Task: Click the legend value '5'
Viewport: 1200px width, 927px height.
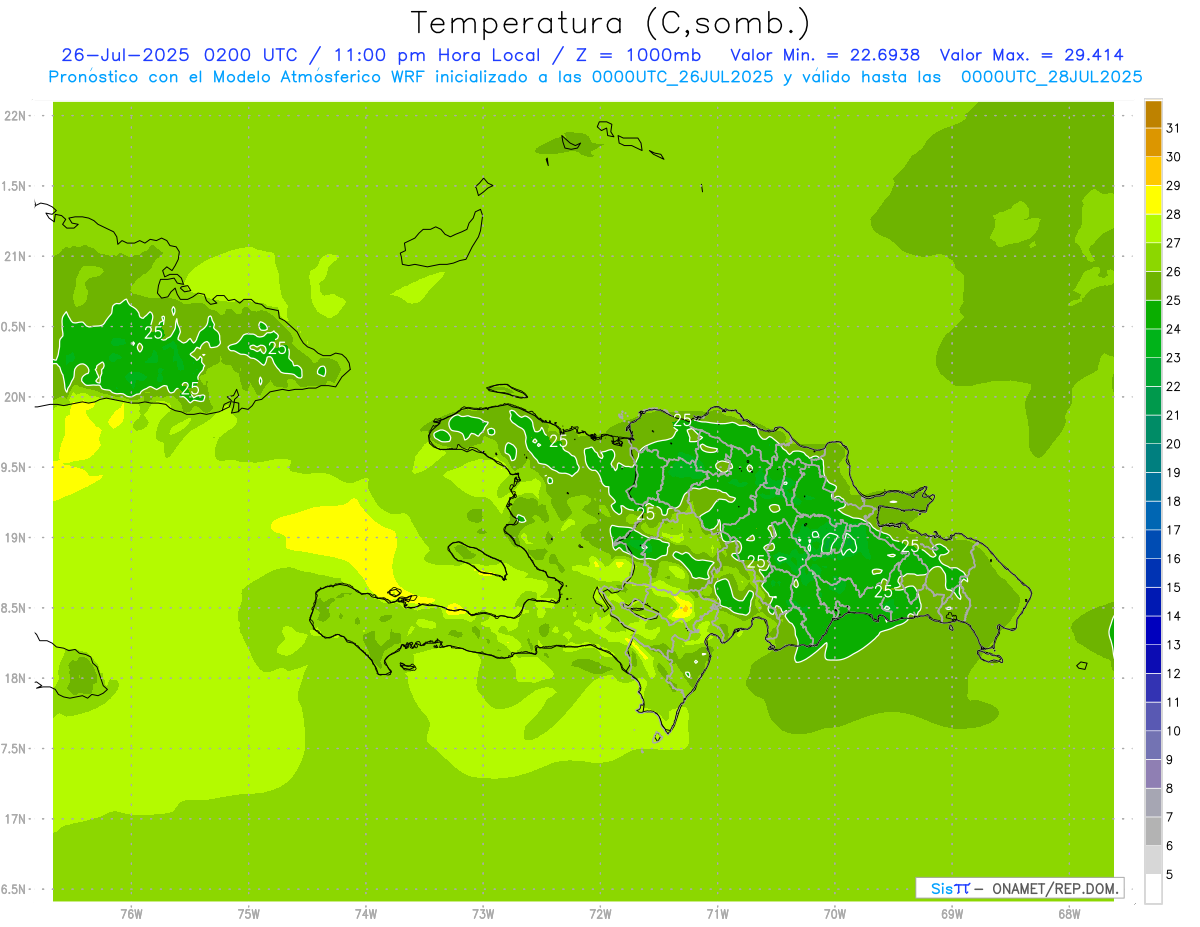Action: click(1169, 875)
